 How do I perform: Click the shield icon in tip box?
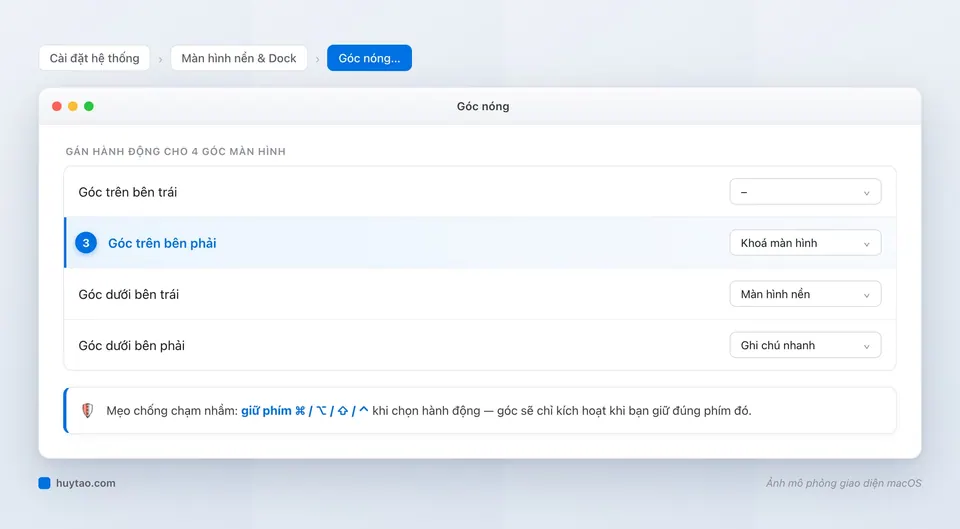pyautogui.click(x=88, y=410)
